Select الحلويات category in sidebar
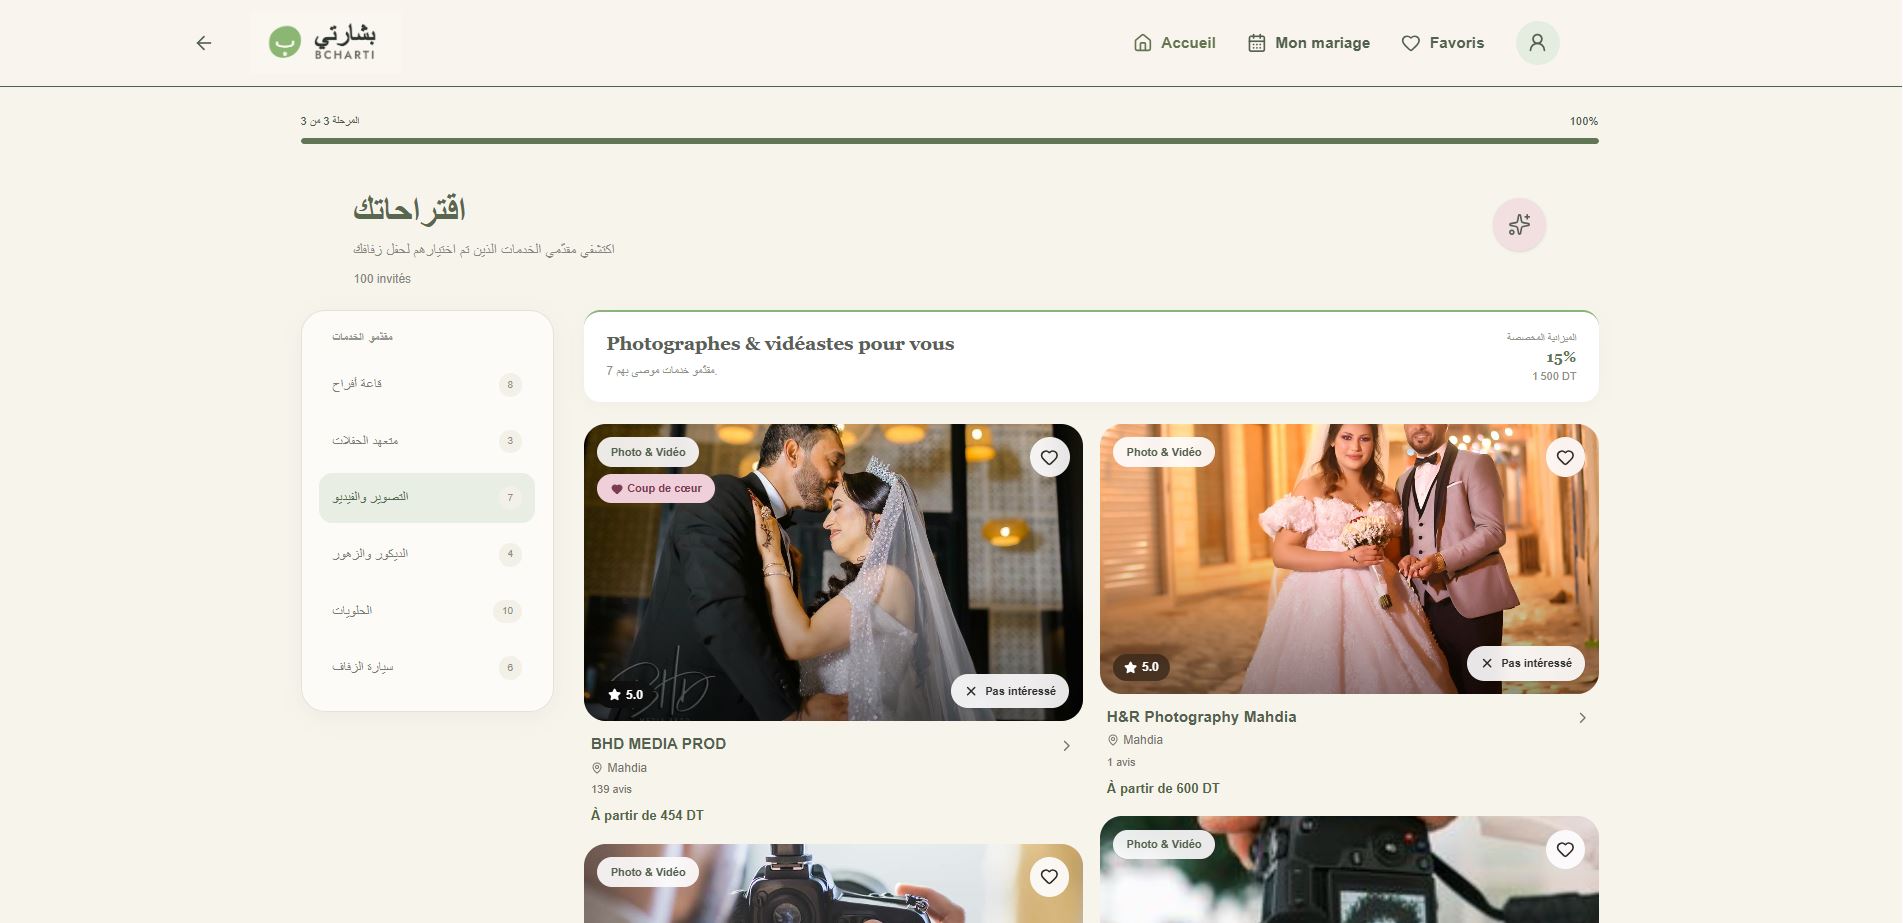The height and width of the screenshot is (923, 1903). [x=427, y=611]
